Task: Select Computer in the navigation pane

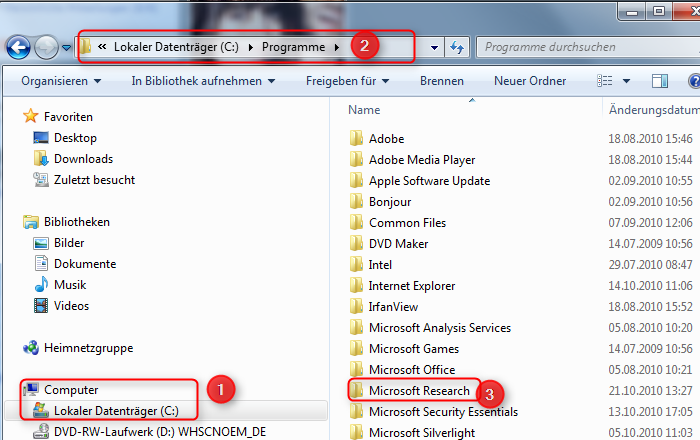Action: [71, 390]
